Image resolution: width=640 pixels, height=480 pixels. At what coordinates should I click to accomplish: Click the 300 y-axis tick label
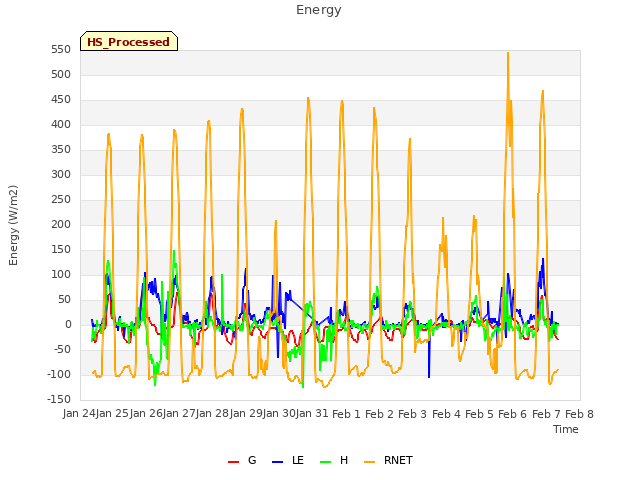[x=61, y=174]
